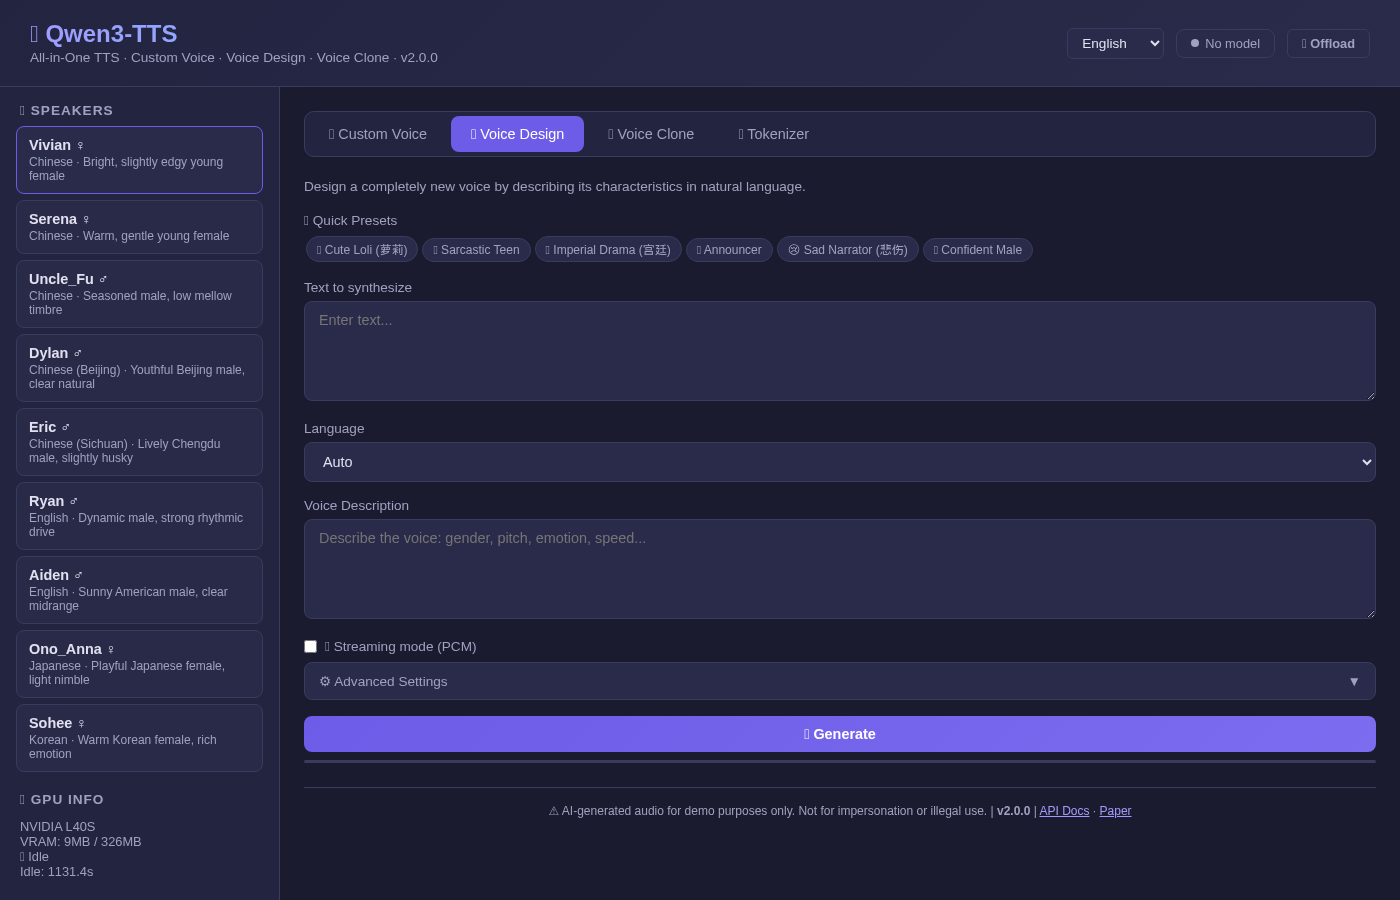Open the API Docs link
Image resolution: width=1400 pixels, height=900 pixels.
pyautogui.click(x=1064, y=811)
